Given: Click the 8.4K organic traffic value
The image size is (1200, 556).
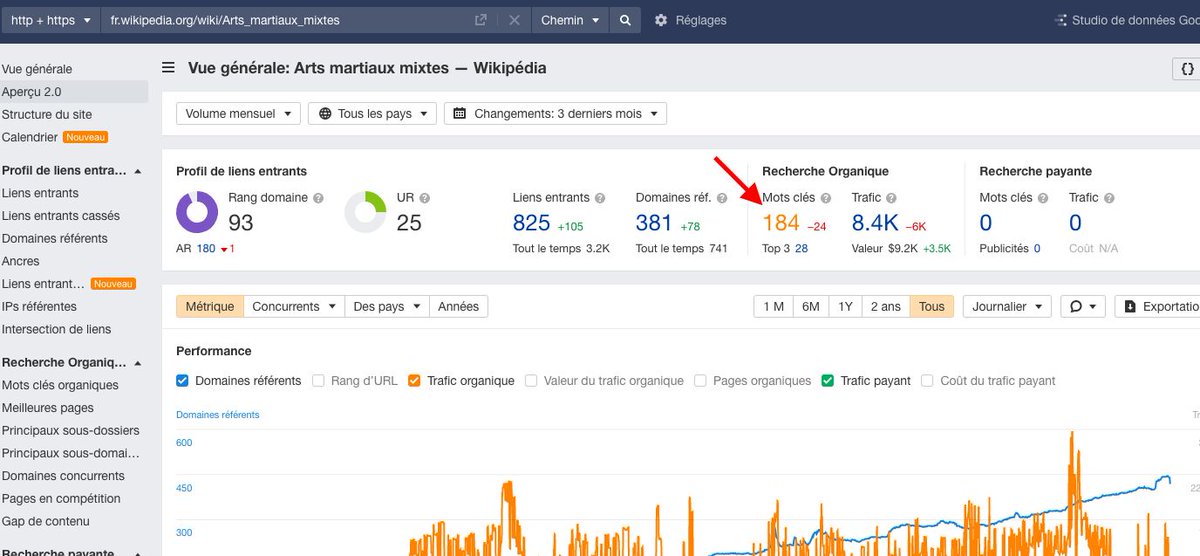Looking at the screenshot, I should (x=875, y=223).
